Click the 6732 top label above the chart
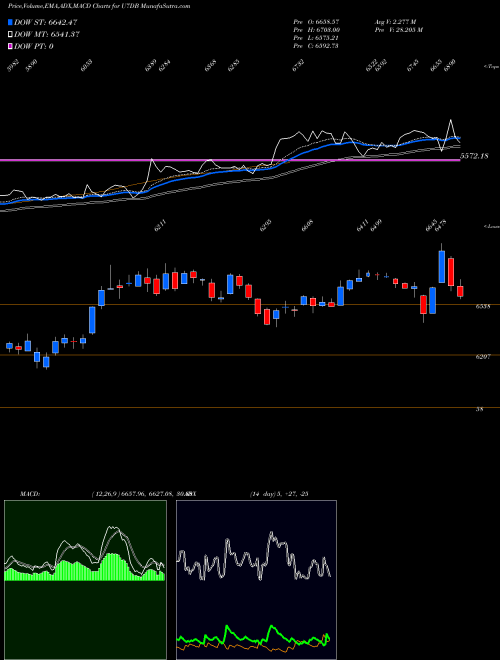The image size is (500, 660). pyautogui.click(x=298, y=65)
